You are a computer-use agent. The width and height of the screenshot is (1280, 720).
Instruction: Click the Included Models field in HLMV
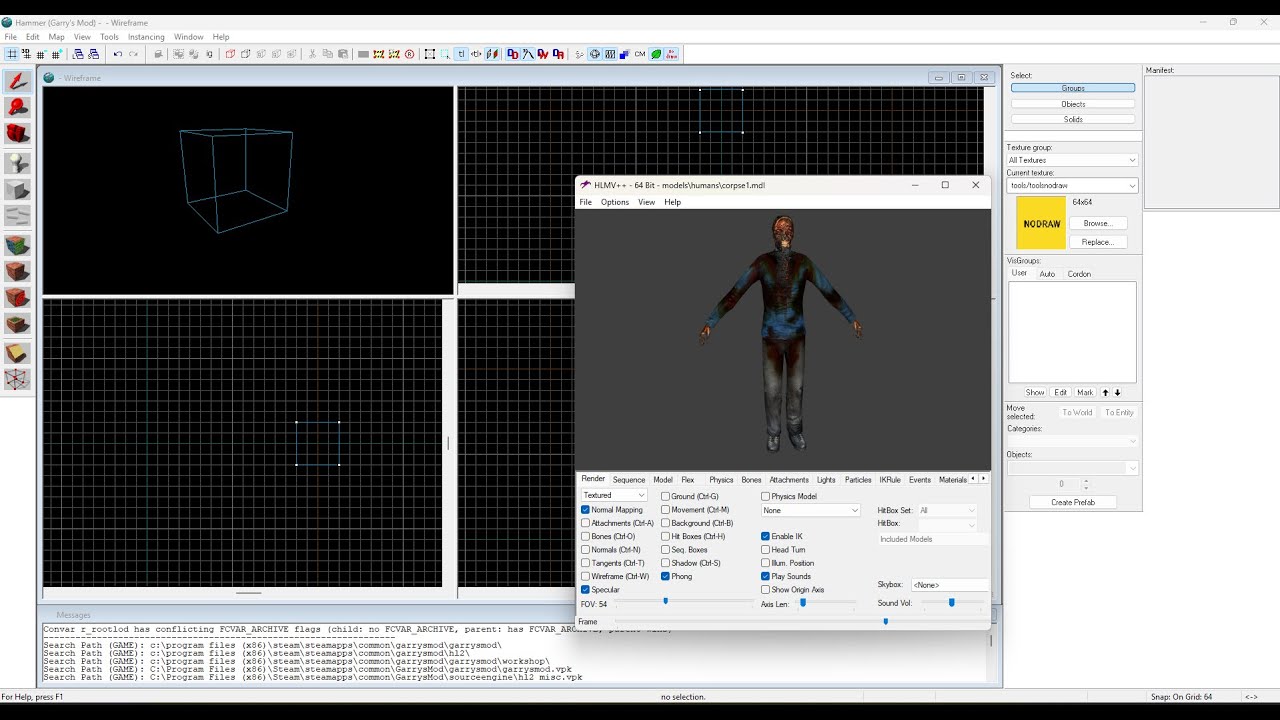click(x=933, y=539)
